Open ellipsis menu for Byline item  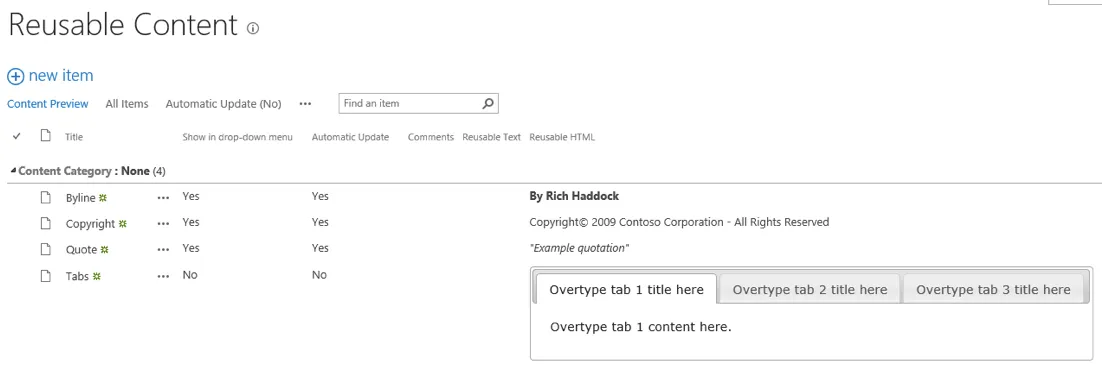pyautogui.click(x=164, y=198)
